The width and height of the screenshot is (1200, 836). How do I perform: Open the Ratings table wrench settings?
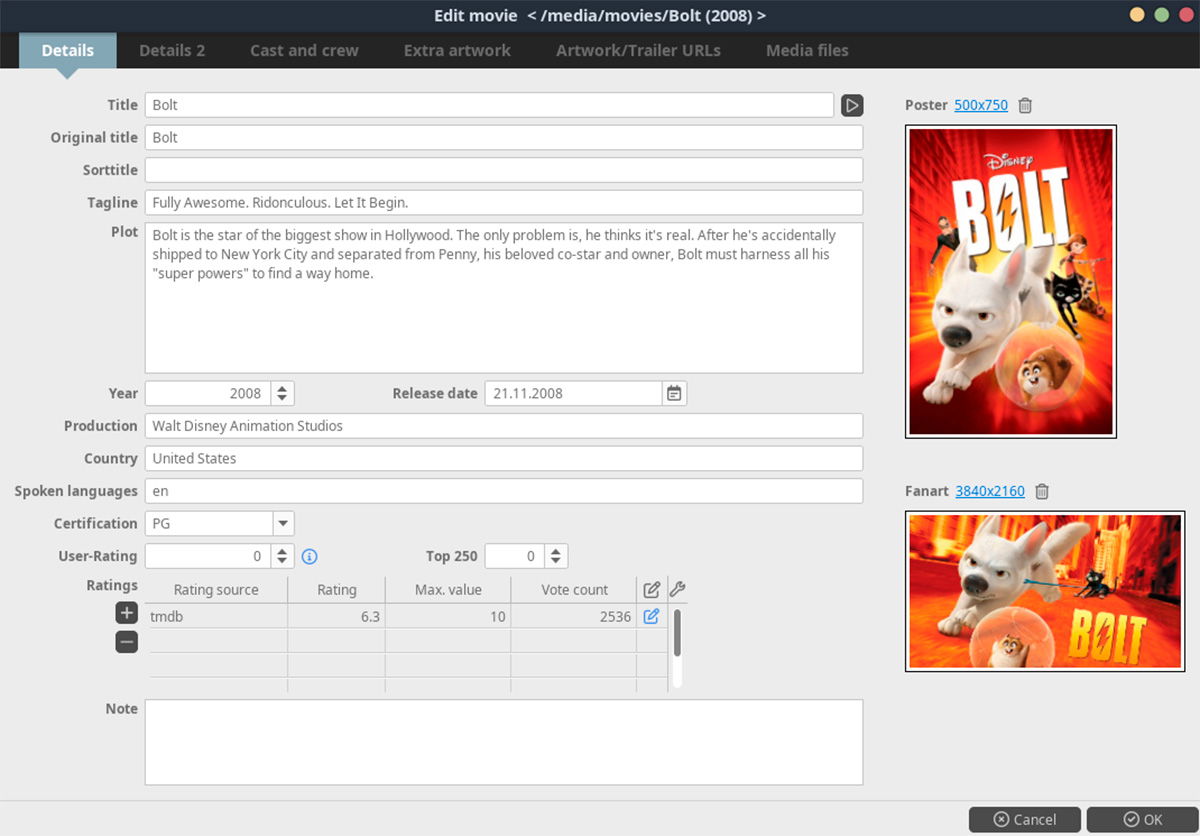(677, 589)
